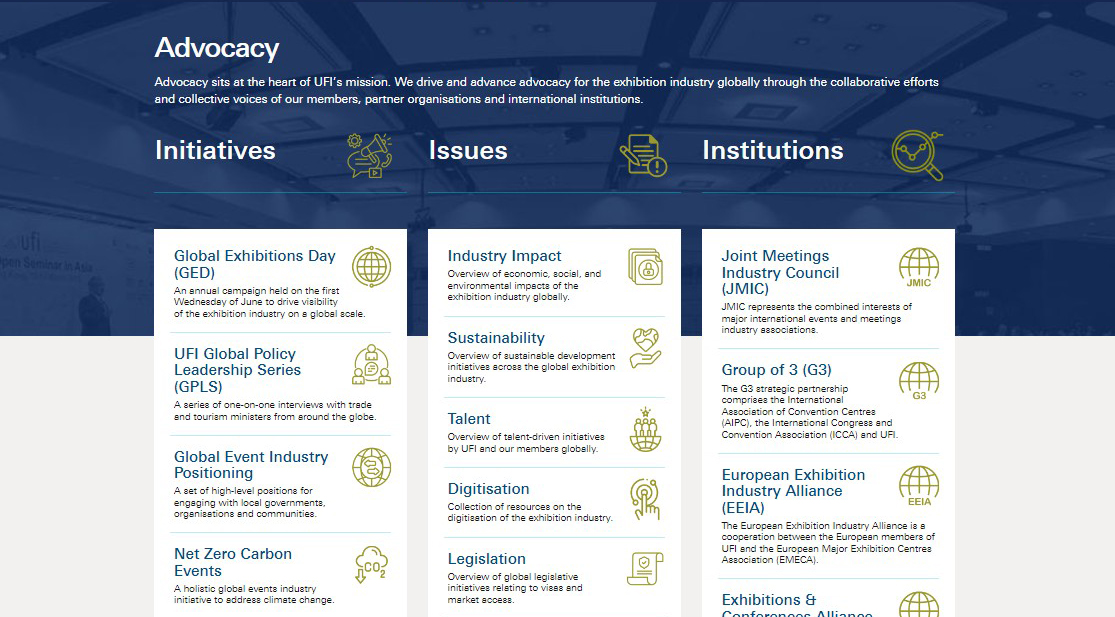
Task: Click 'The G3 strategic partnership' description
Action: [x=809, y=412]
